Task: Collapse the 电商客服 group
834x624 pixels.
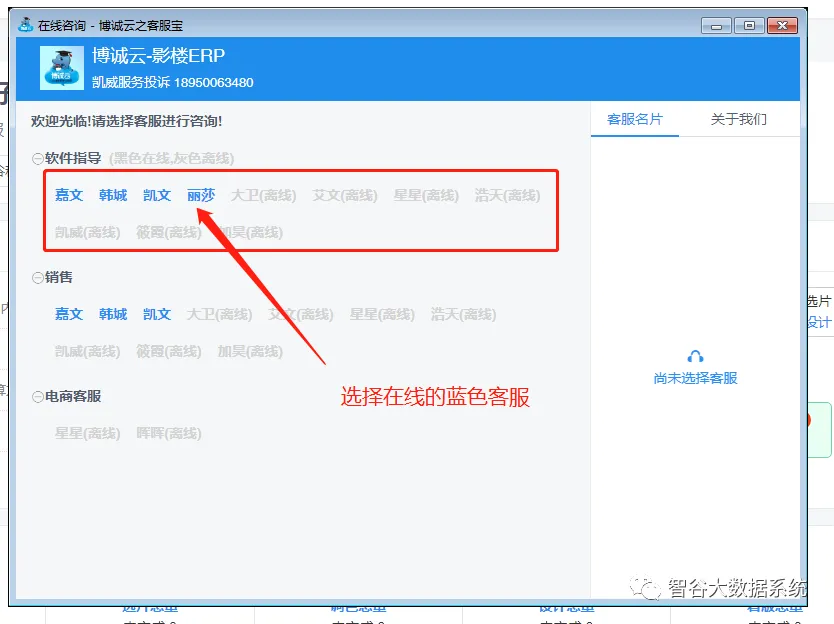Action: (x=37, y=396)
